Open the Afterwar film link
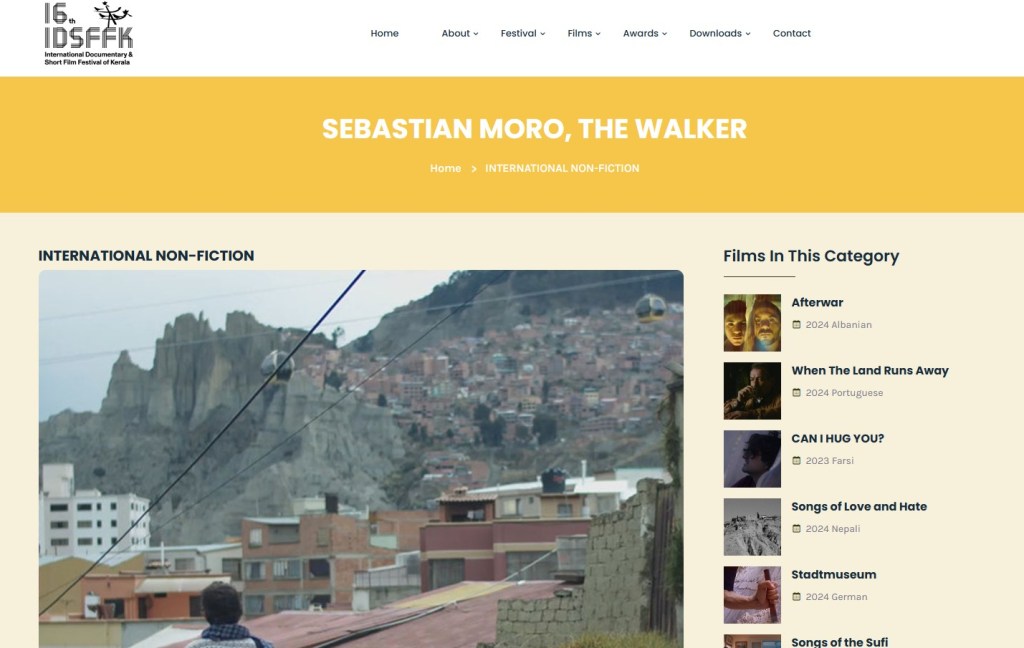 coord(817,302)
